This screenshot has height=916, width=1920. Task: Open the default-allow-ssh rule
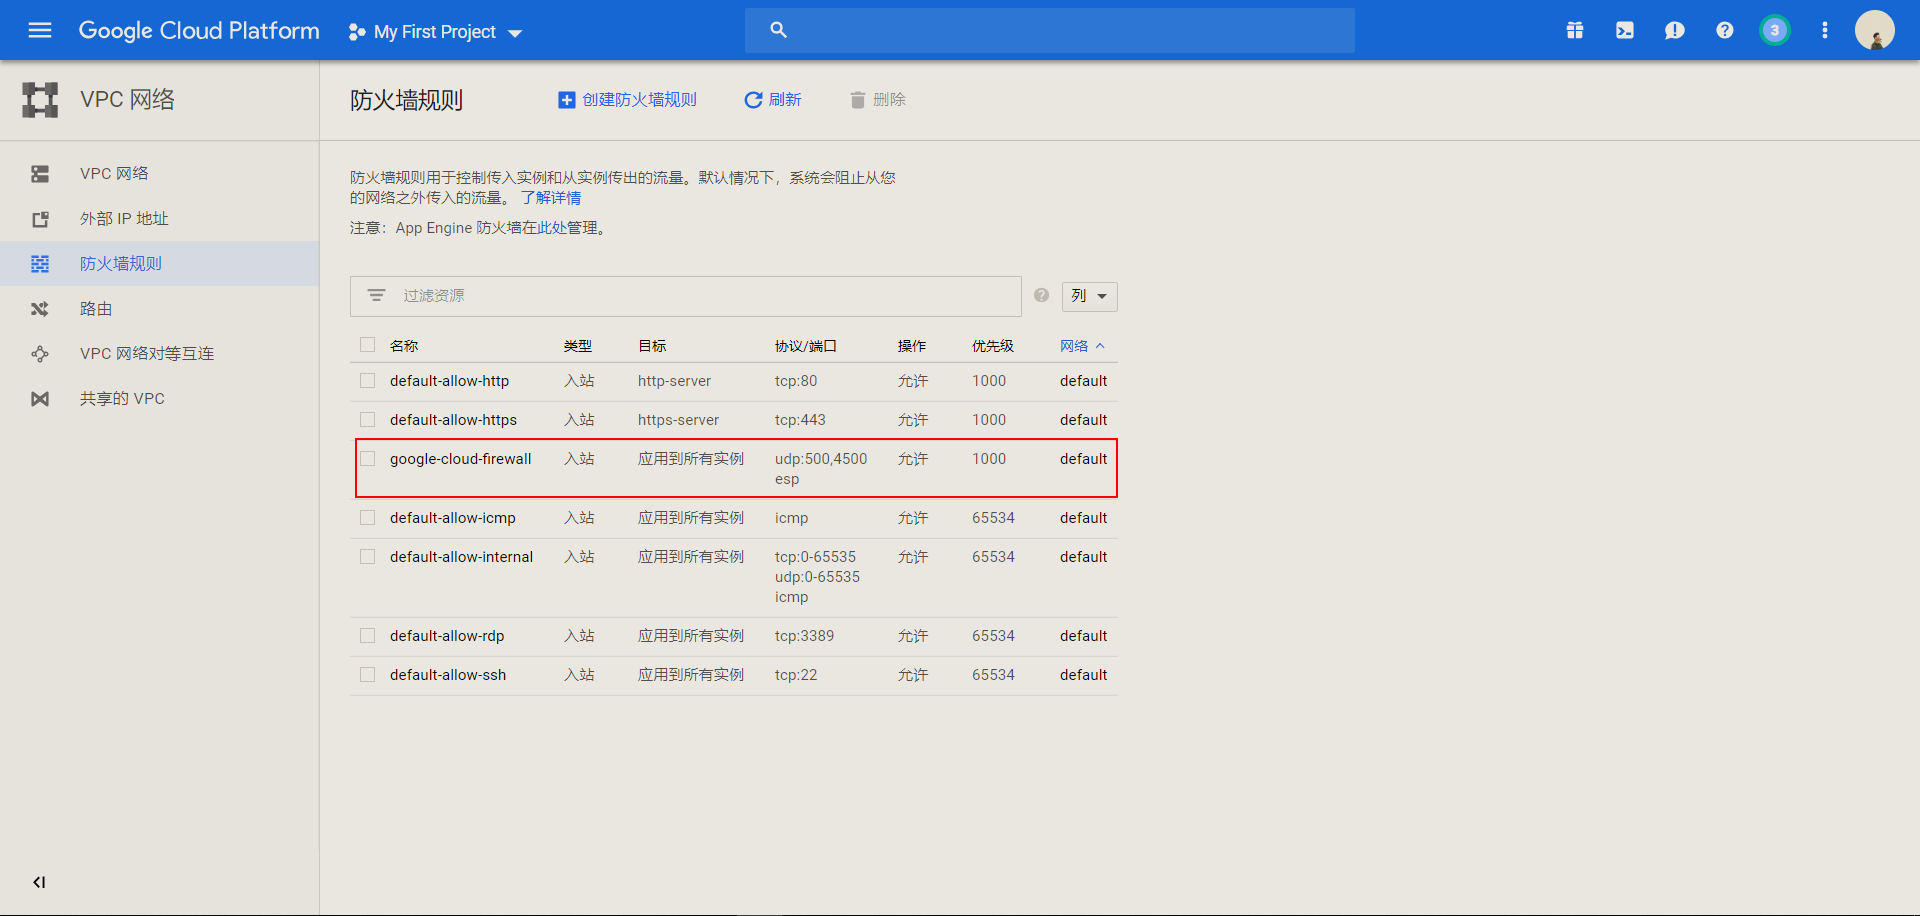click(448, 675)
